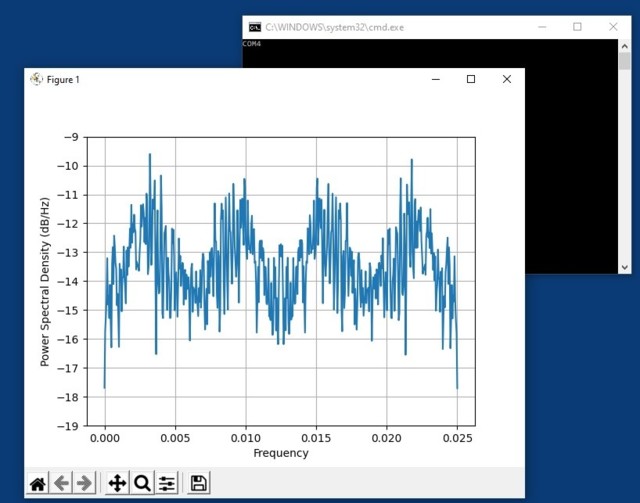Click the cmd.exe icon in the console title bar
Screen dimensions: 640x503
[255, 27]
